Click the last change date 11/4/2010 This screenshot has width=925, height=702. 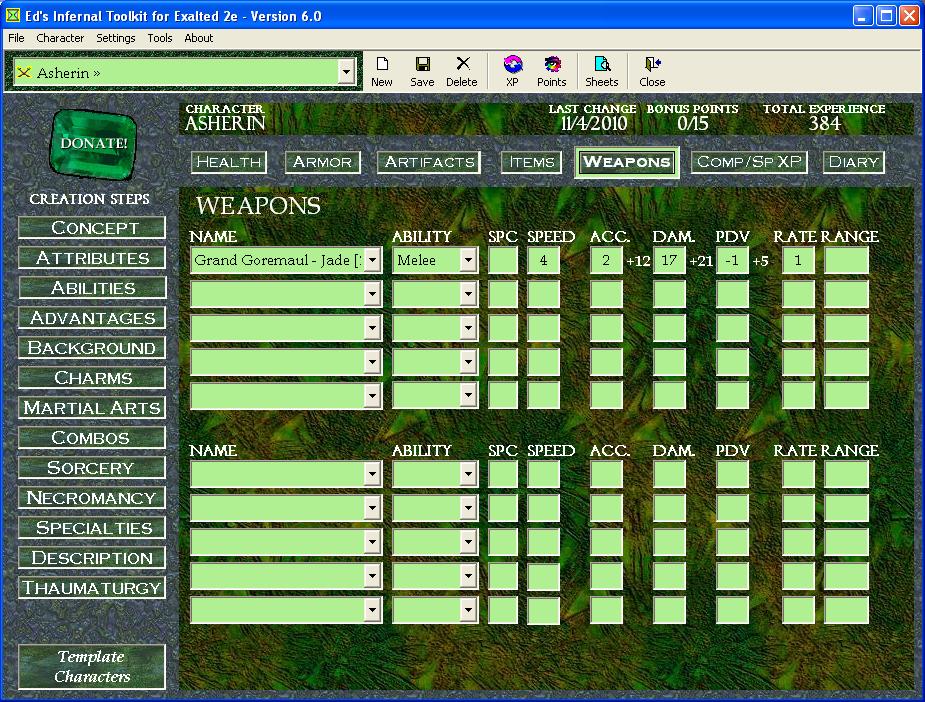click(x=593, y=123)
